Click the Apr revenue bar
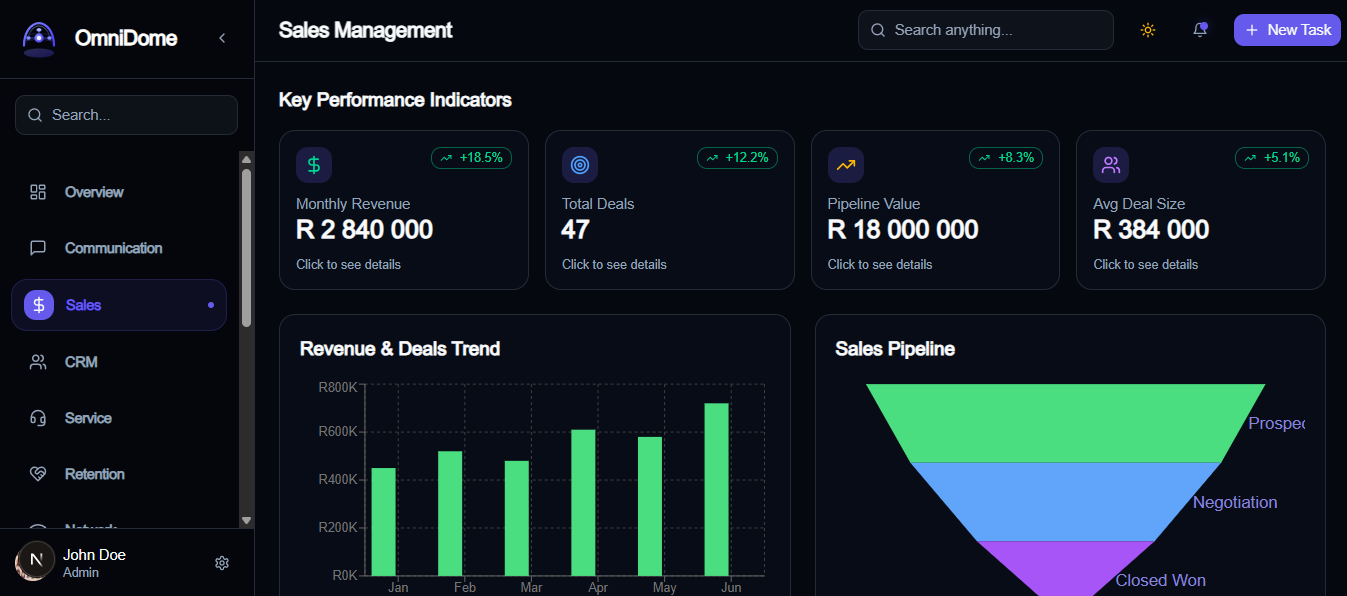Screen dimensions: 1347x596 (583, 503)
